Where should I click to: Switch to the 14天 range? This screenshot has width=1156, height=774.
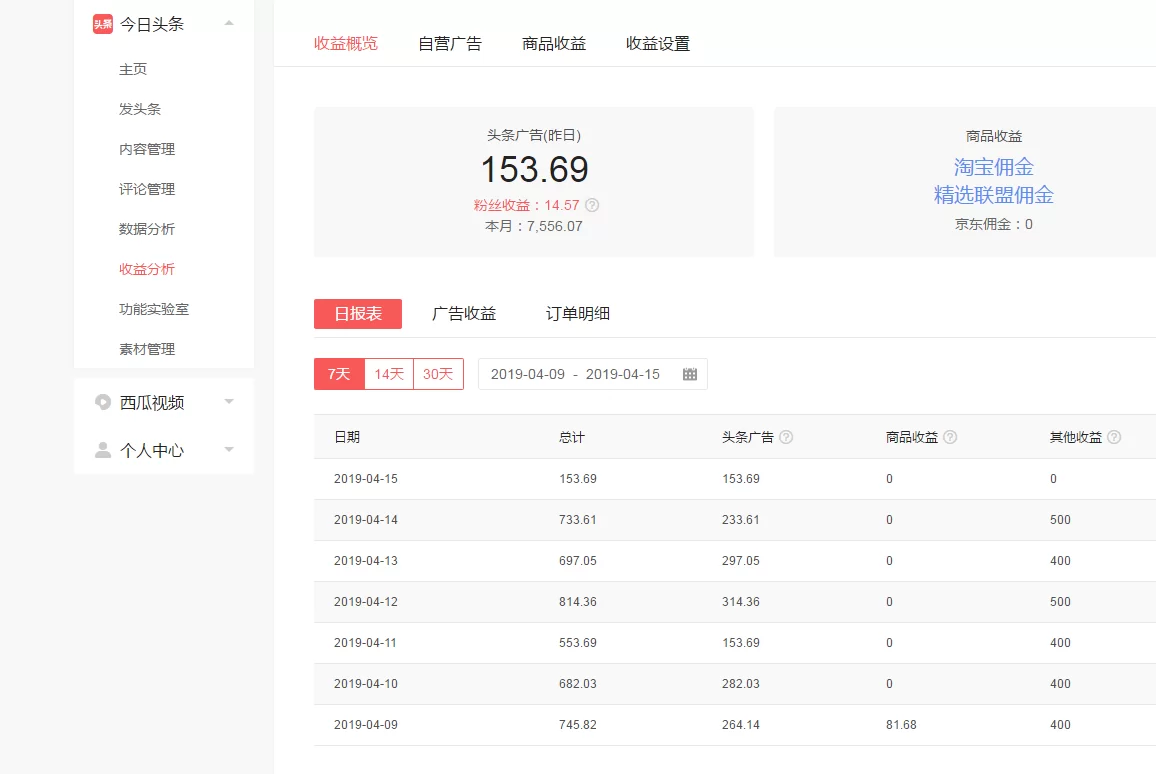(389, 374)
